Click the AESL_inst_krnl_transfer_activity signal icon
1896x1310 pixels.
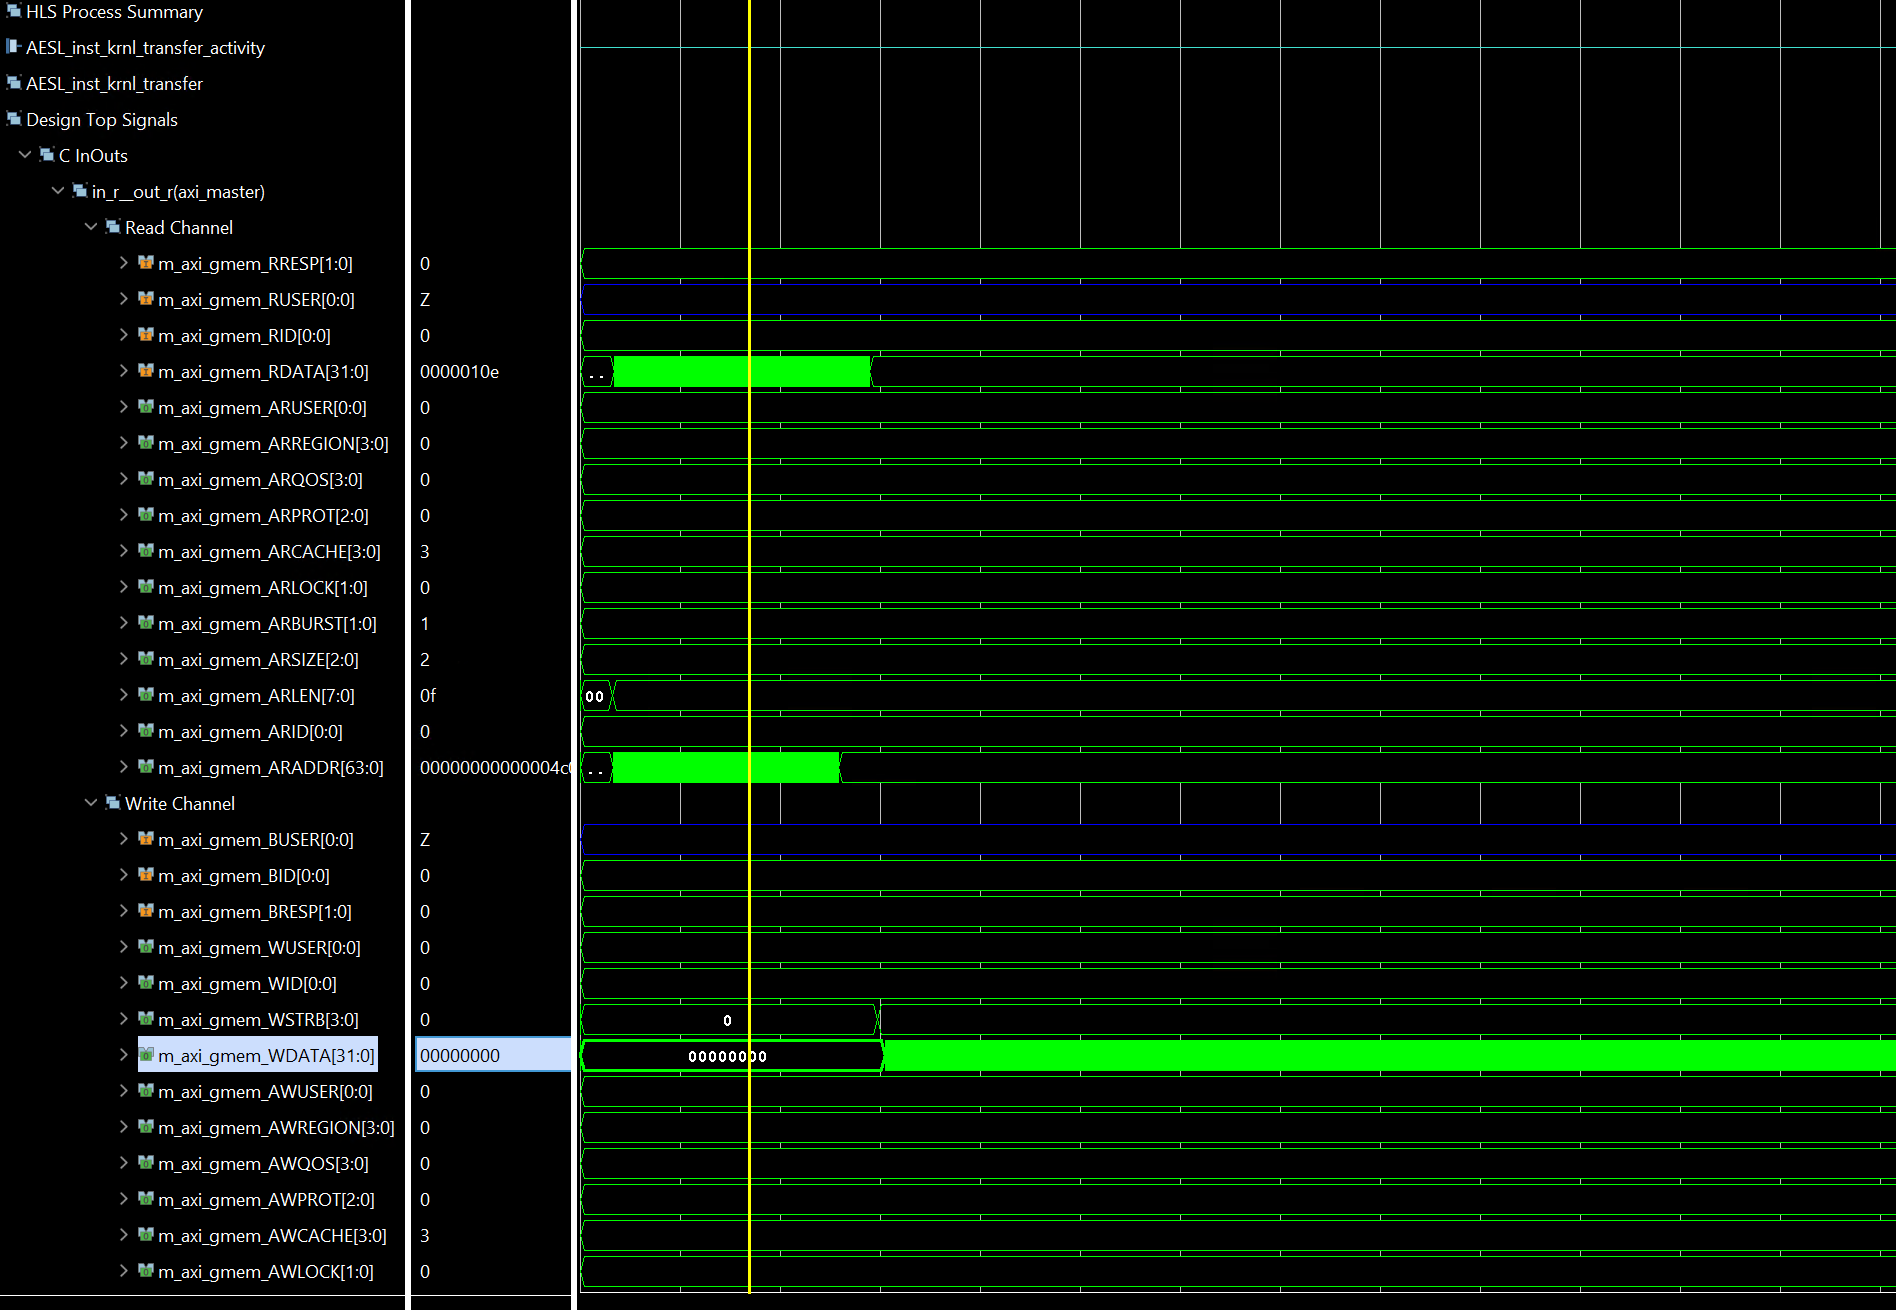(14, 47)
